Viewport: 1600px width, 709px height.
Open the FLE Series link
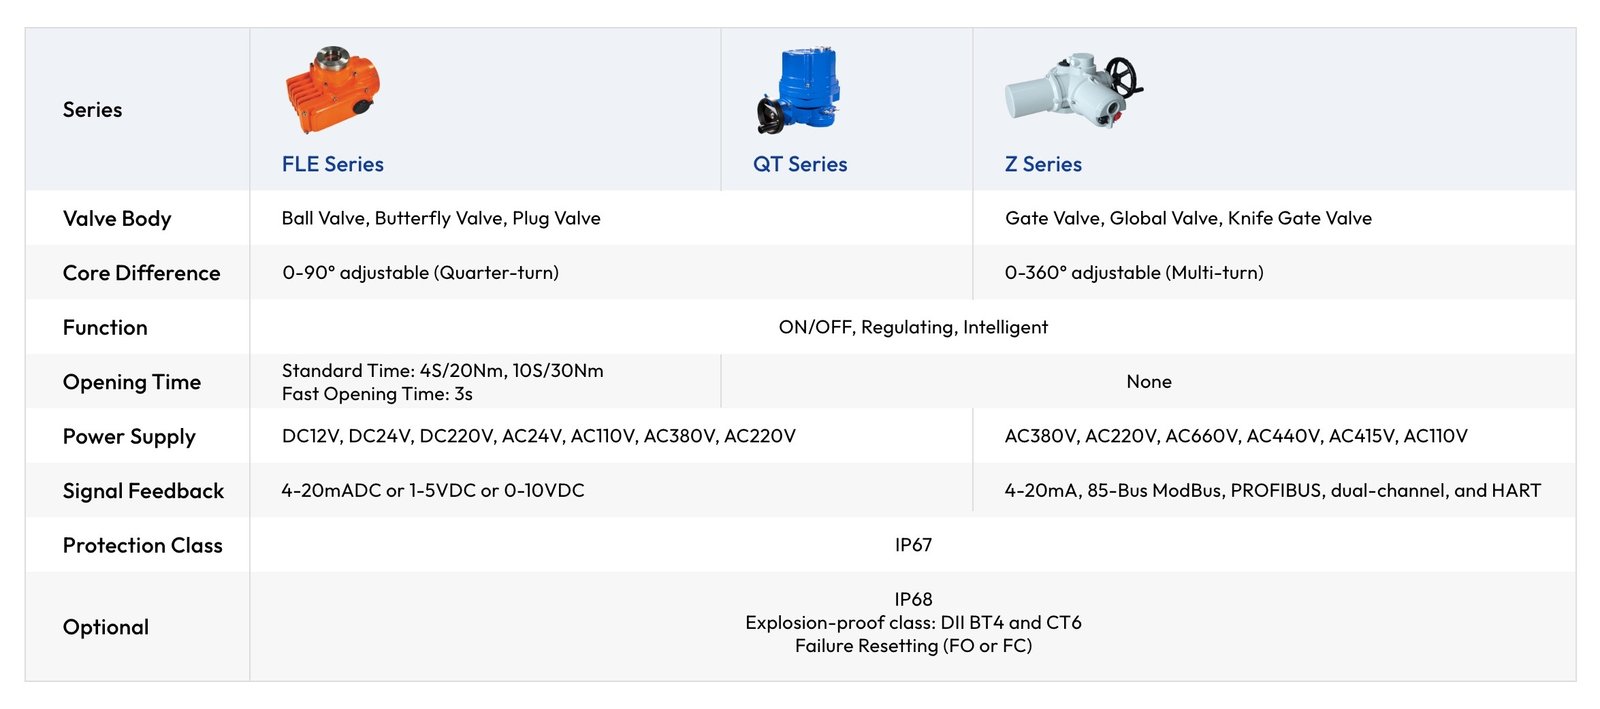pyautogui.click(x=333, y=164)
